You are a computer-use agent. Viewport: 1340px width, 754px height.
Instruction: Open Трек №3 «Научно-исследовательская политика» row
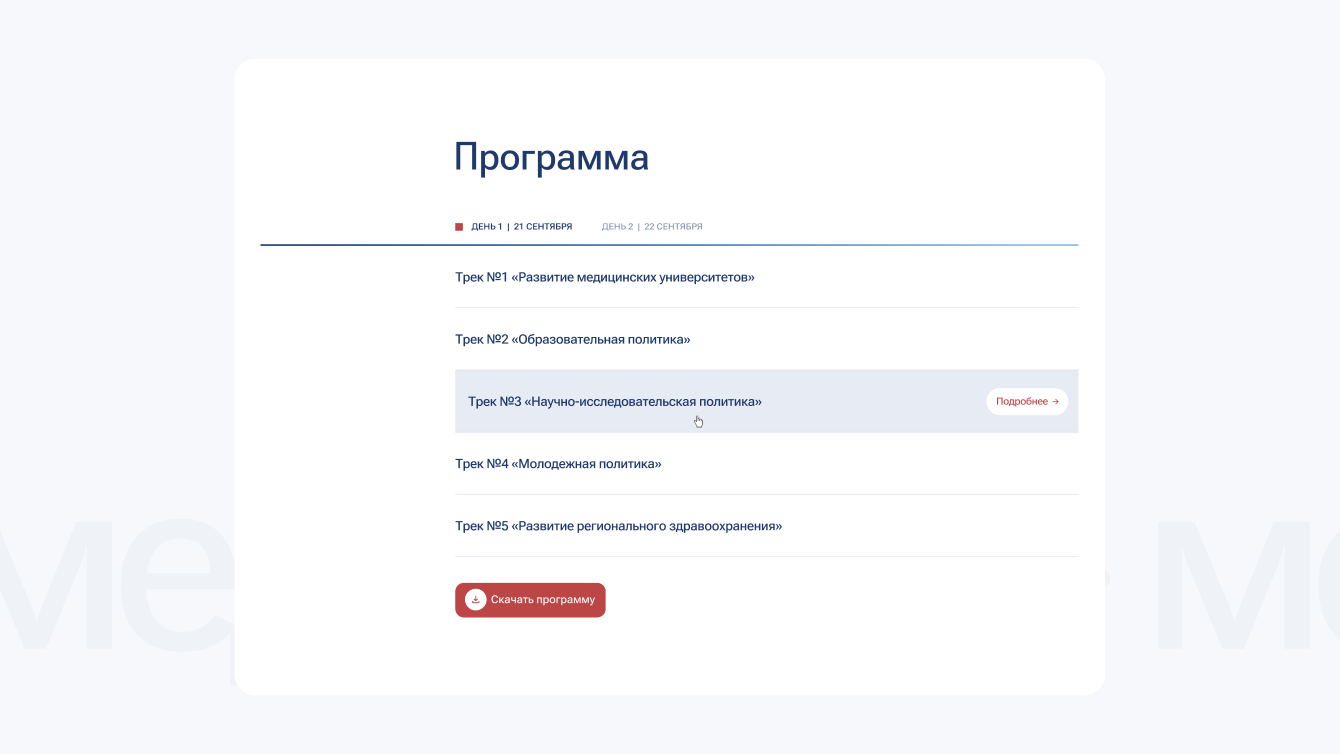pos(766,401)
